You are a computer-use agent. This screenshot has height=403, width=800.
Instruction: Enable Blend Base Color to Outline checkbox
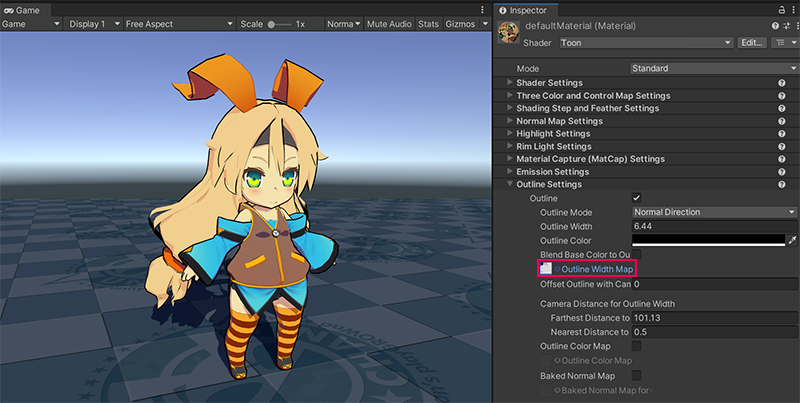(x=636, y=254)
